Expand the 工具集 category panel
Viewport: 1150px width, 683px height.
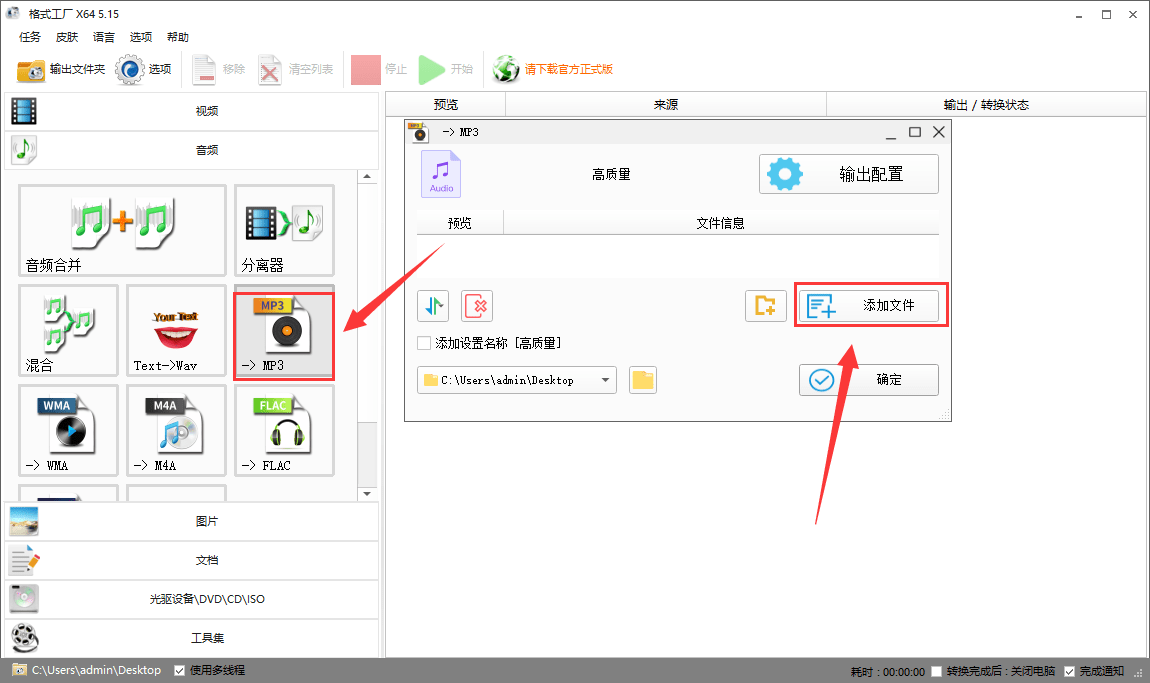pyautogui.click(x=193, y=637)
